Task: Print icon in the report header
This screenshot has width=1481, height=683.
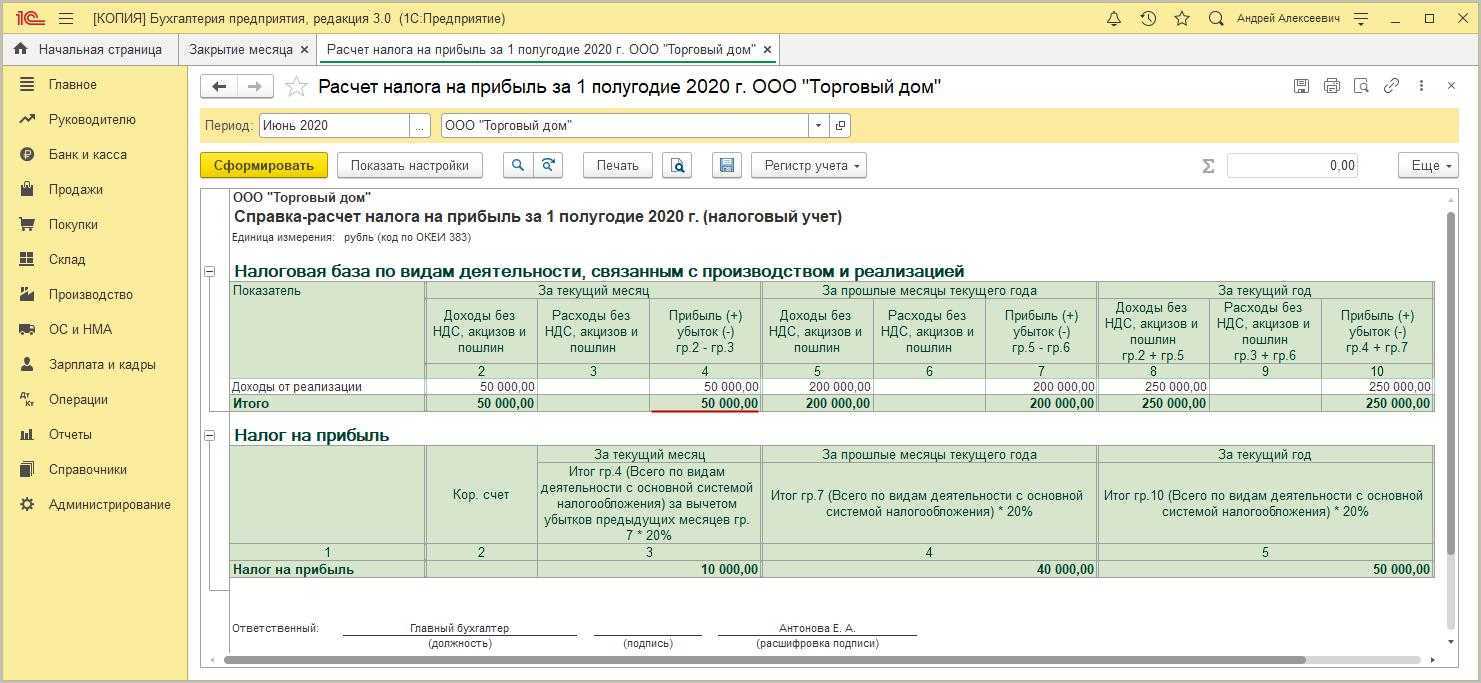Action: (1331, 86)
